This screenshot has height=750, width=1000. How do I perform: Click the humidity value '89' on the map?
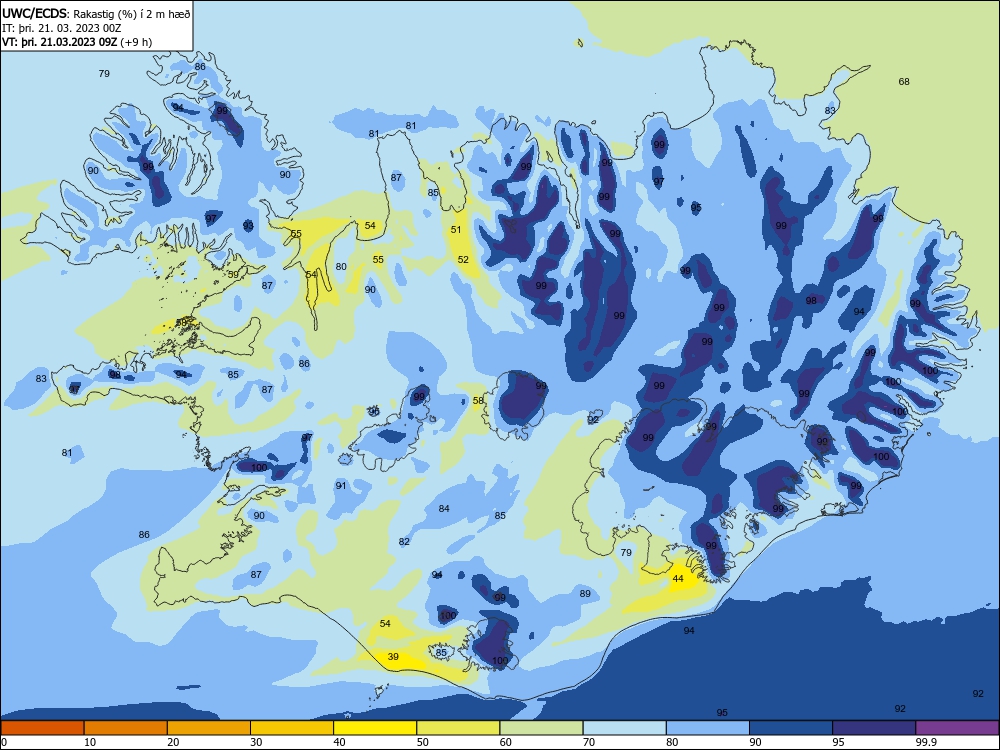585,594
